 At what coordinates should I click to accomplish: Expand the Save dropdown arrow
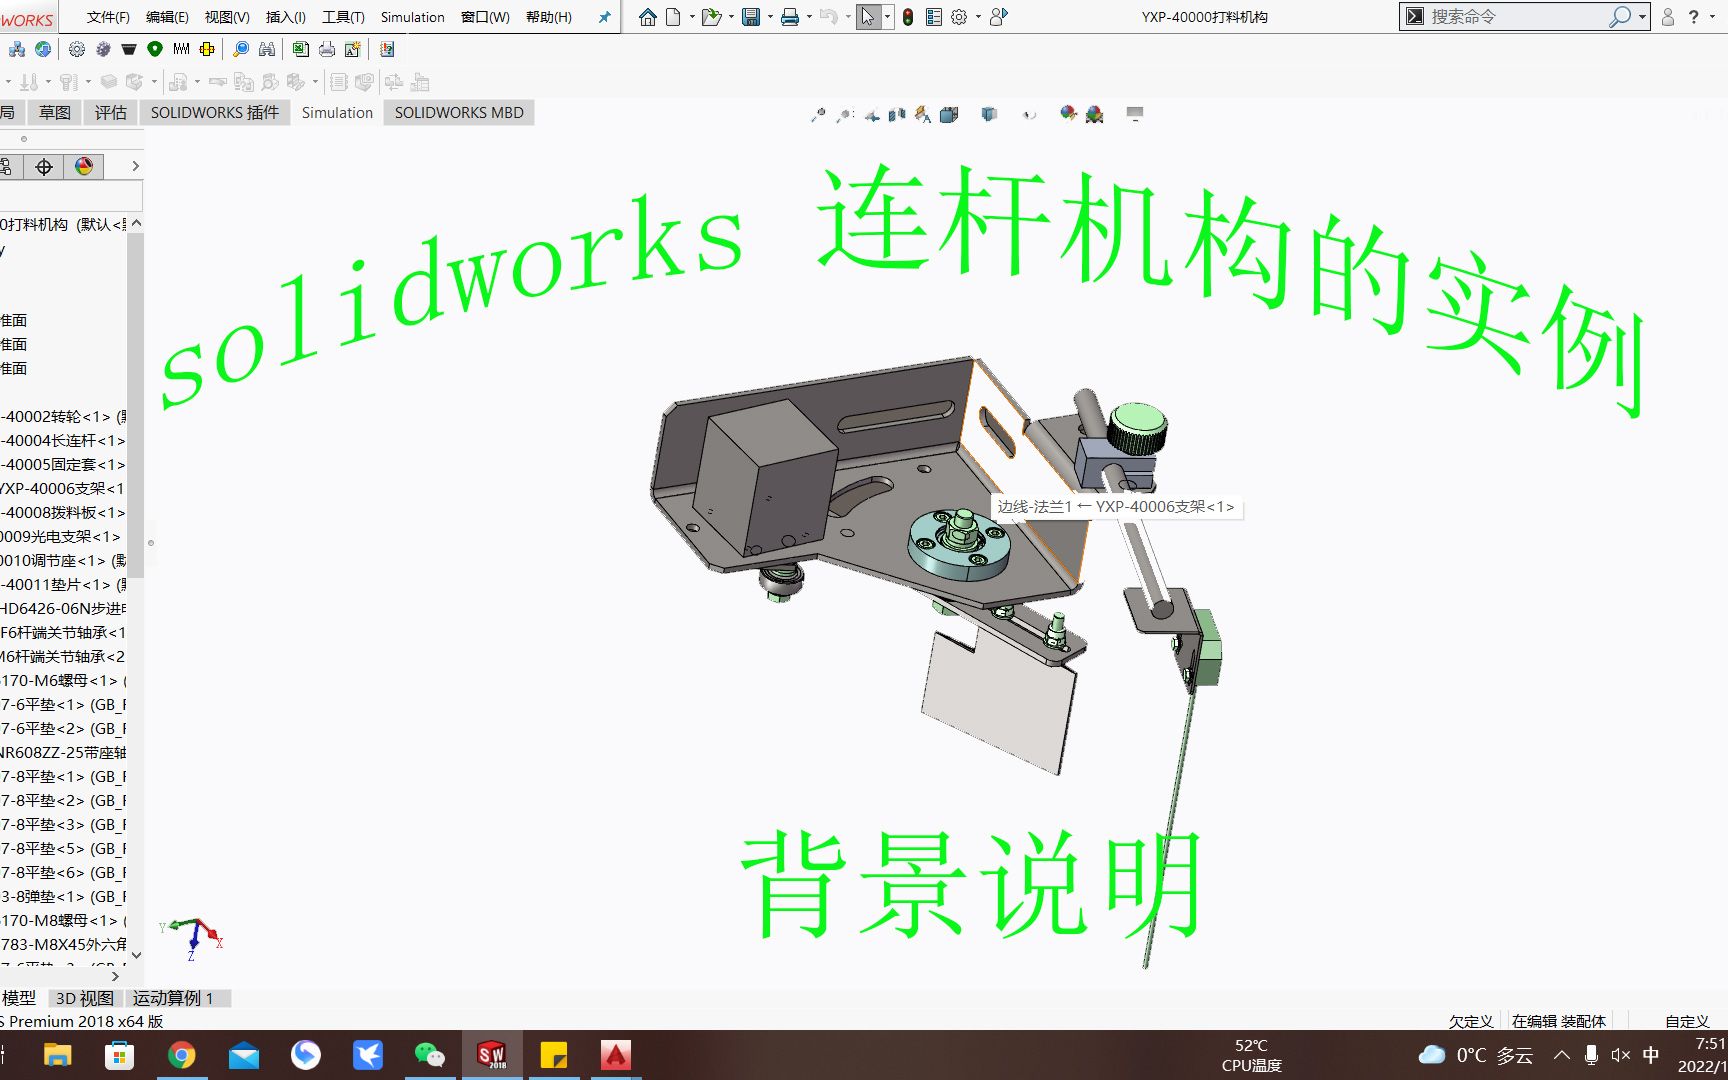coord(770,17)
